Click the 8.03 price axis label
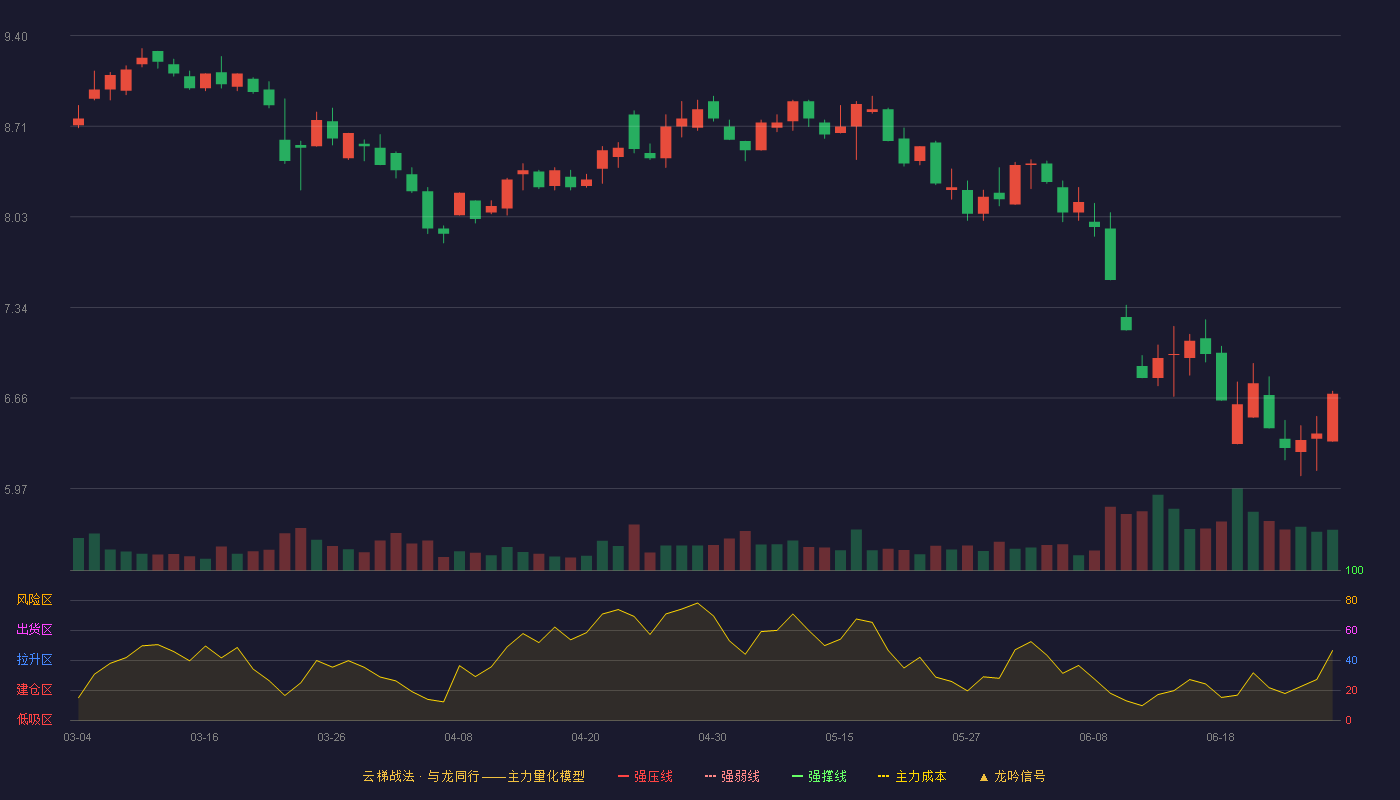Screen dimensions: 1400x800 coord(16,218)
